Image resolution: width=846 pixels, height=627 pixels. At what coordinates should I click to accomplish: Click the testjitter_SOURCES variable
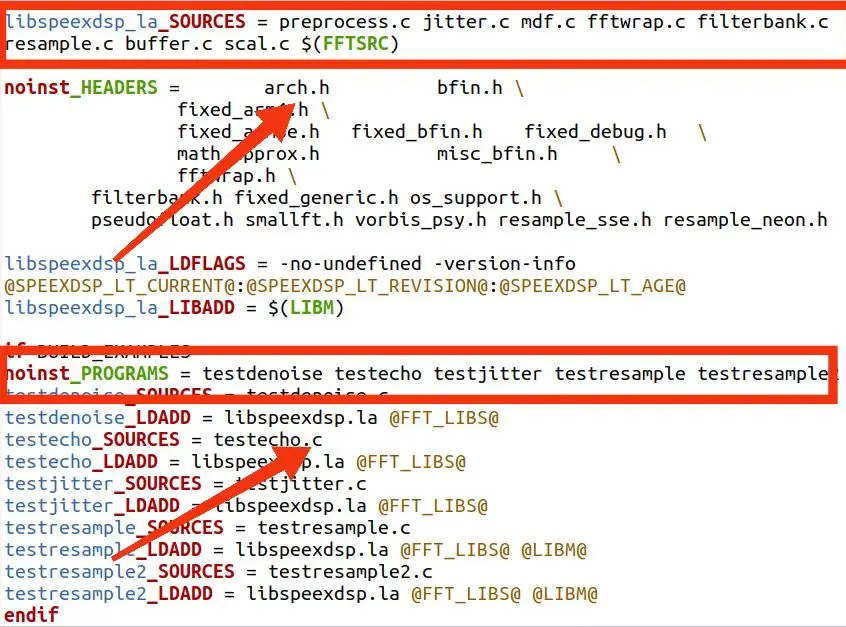click(x=103, y=484)
